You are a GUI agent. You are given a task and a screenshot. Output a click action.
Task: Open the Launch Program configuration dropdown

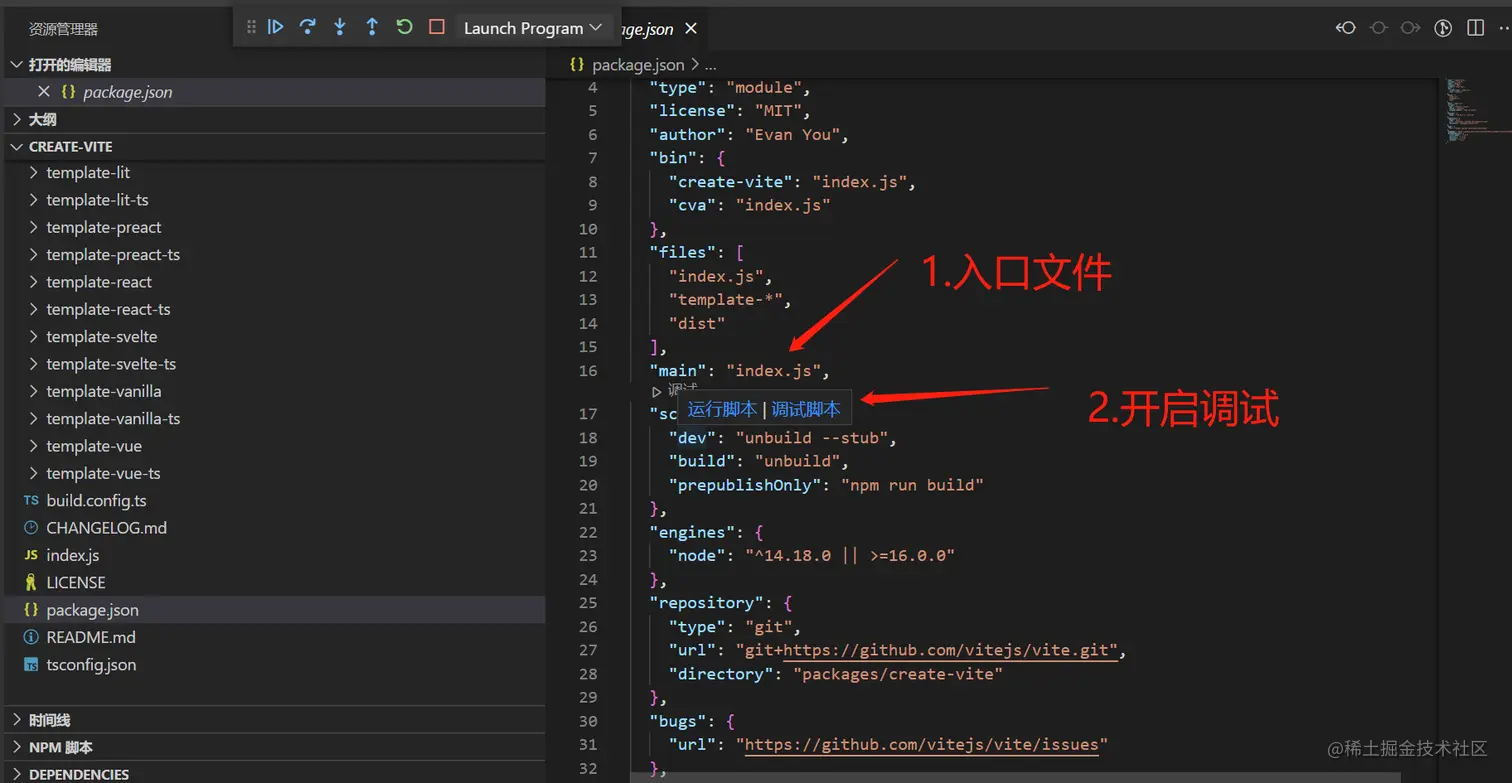532,28
